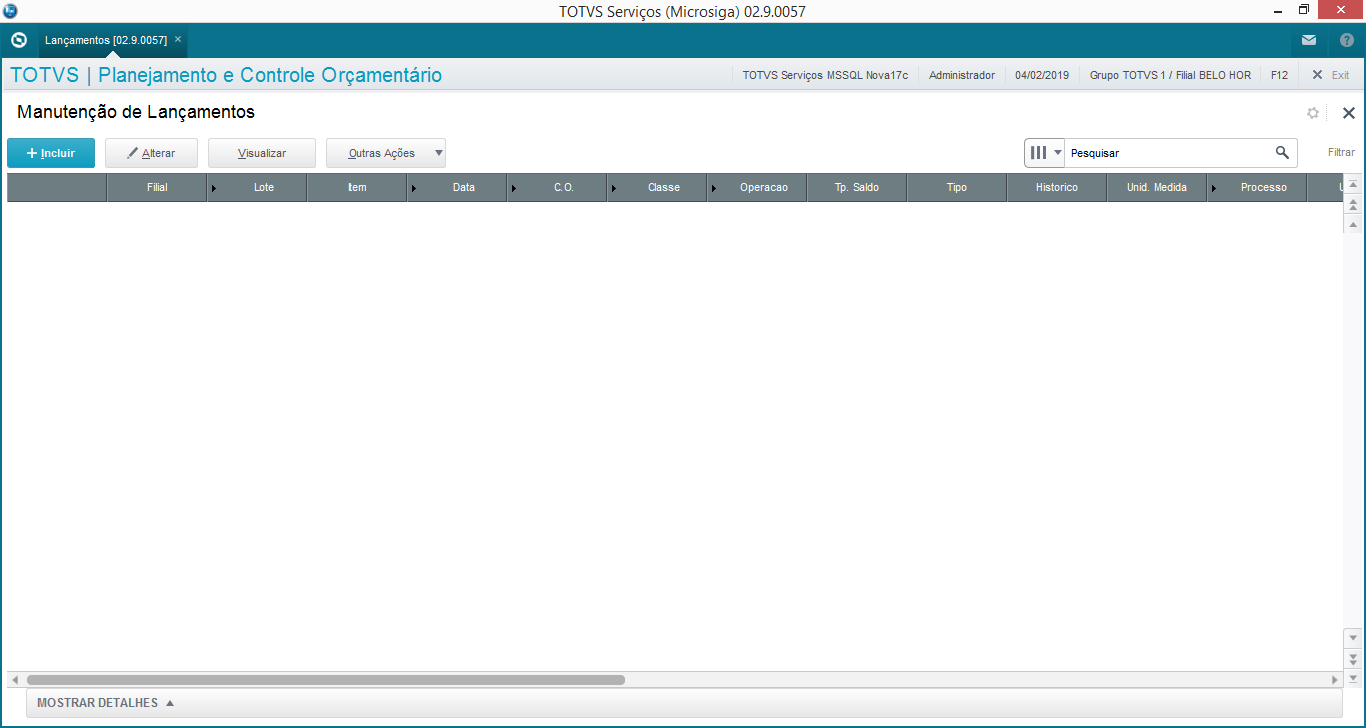Click the horizontal scrollbar thumb
This screenshot has height=728, width=1366.
tap(326, 680)
